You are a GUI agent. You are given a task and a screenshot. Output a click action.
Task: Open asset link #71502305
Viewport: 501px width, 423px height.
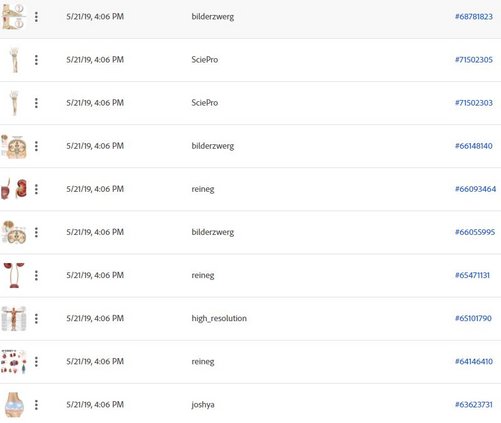click(474, 60)
